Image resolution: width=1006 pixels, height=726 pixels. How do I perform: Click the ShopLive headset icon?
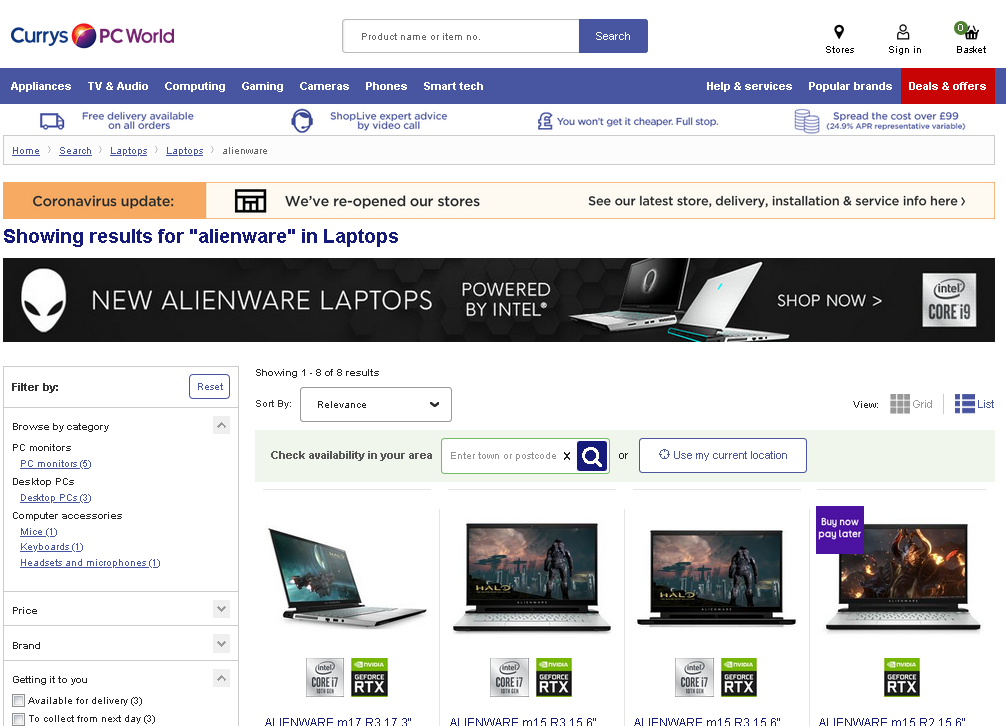[302, 121]
